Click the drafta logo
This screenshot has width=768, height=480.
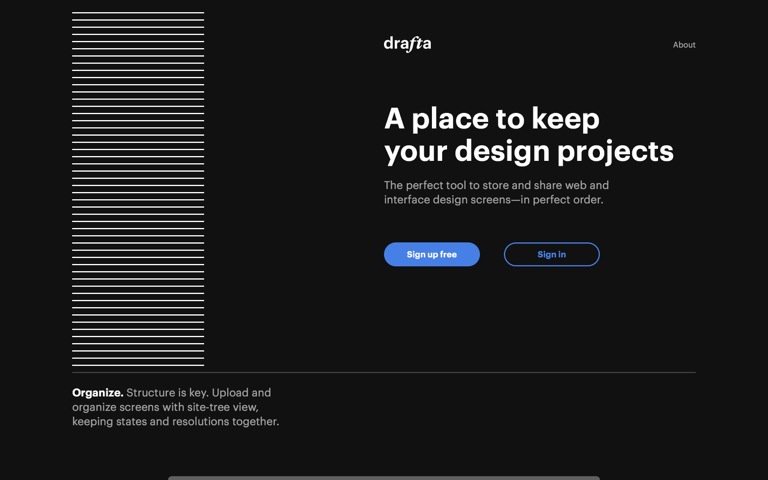[x=408, y=44]
